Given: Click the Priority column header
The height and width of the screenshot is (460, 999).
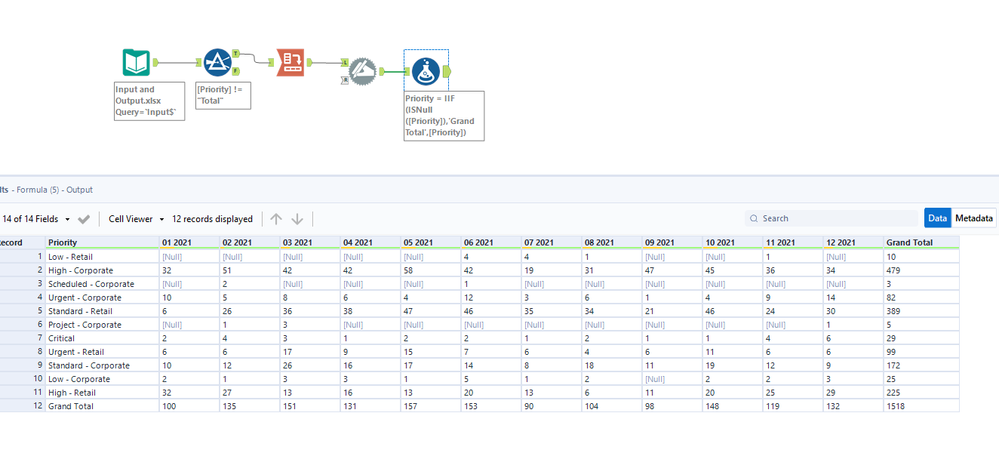Looking at the screenshot, I should click(102, 242).
